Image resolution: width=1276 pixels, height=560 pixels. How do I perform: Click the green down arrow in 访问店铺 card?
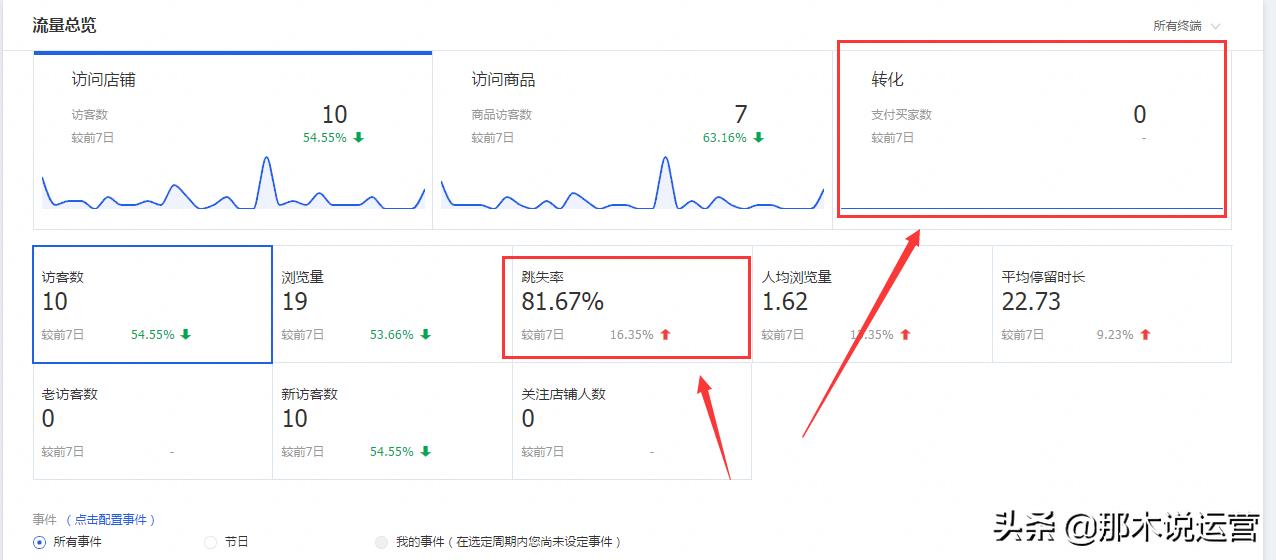click(x=359, y=138)
